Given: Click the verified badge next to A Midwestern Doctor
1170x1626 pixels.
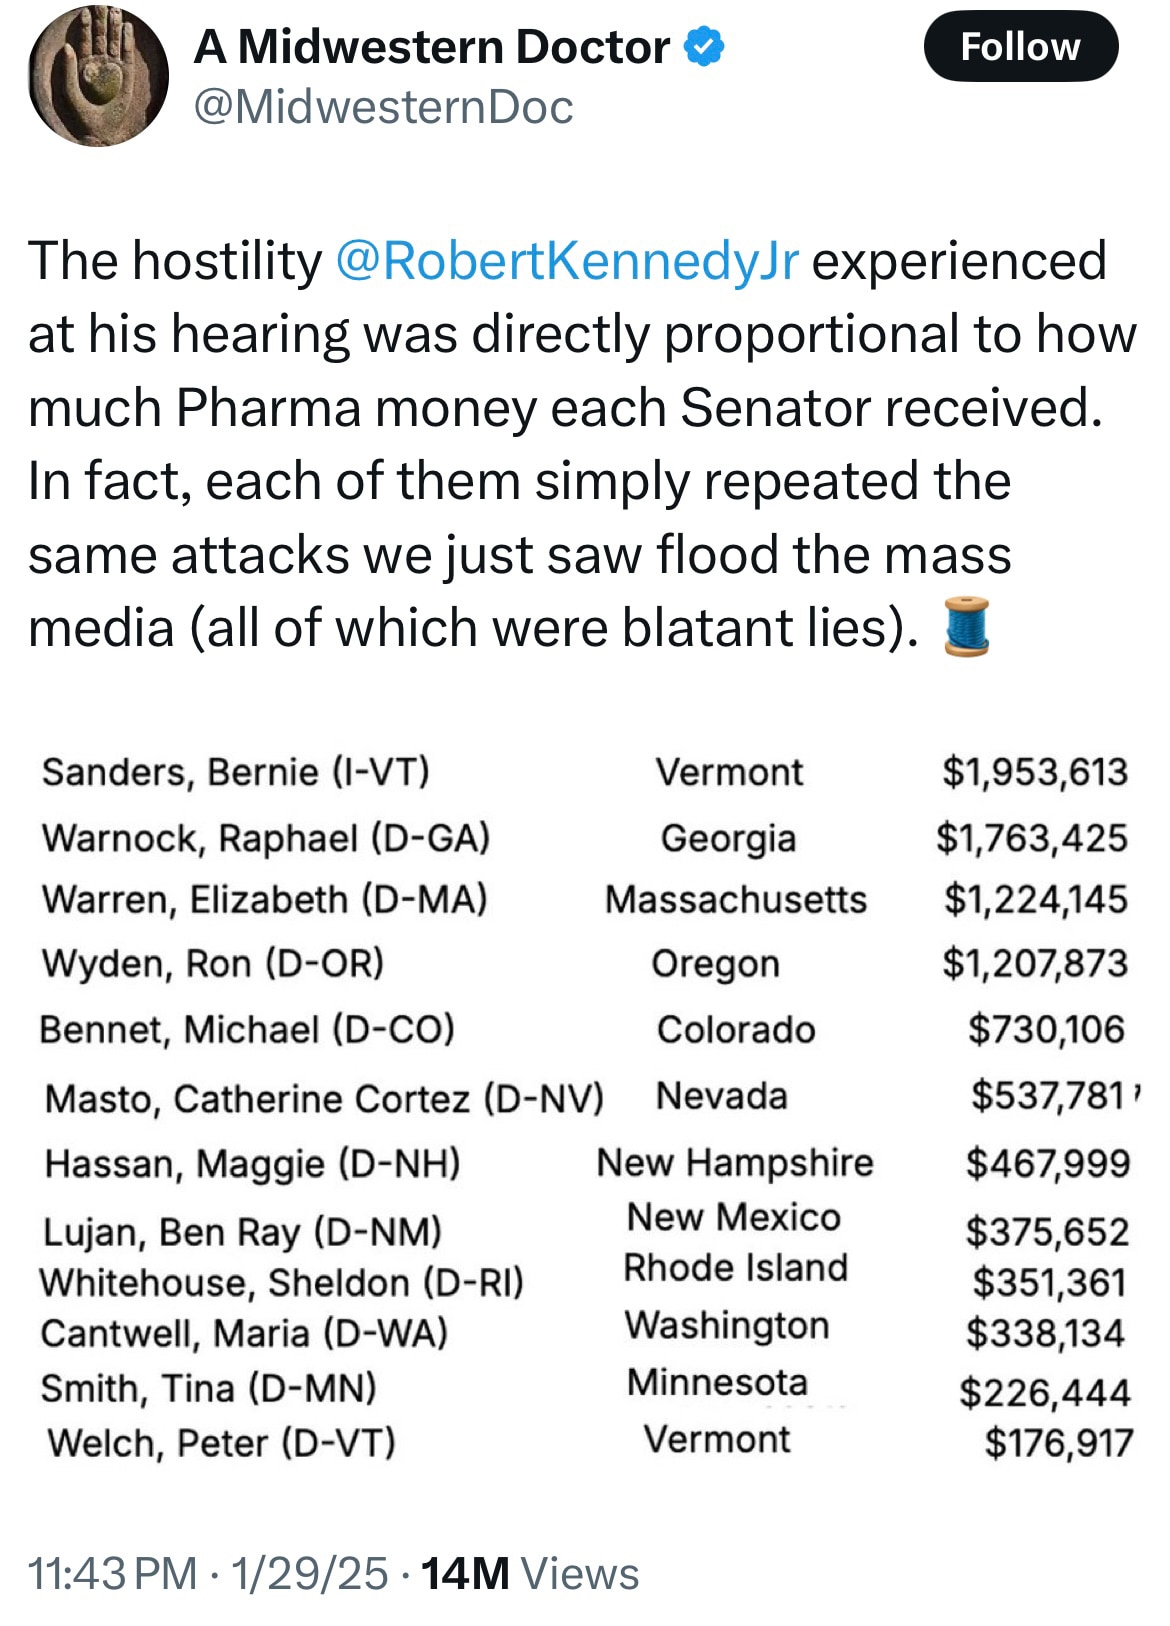Looking at the screenshot, I should coord(704,44).
